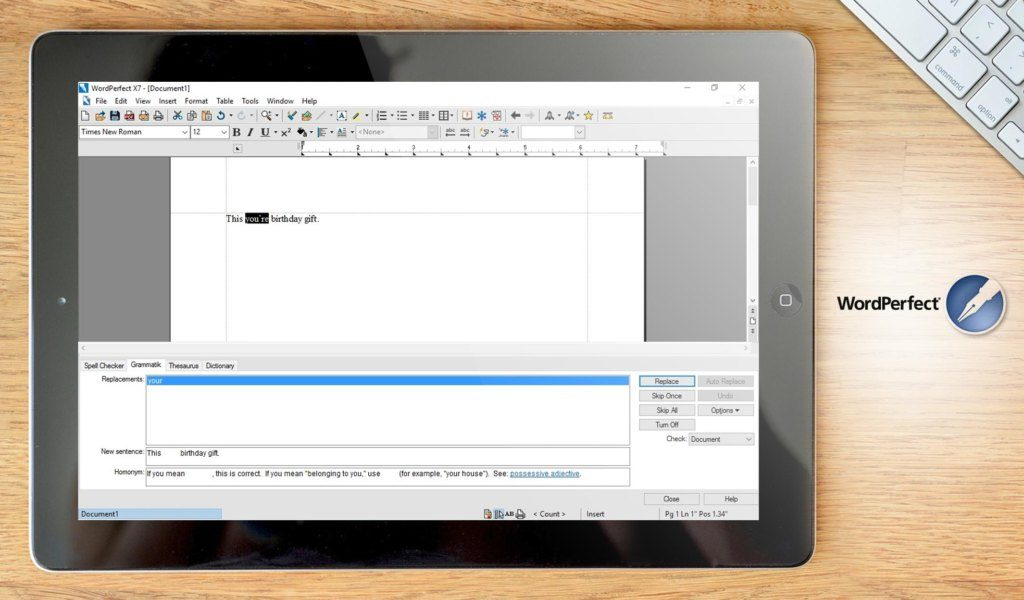The height and width of the screenshot is (600, 1024).
Task: Click the Skip All button
Action: tap(667, 410)
